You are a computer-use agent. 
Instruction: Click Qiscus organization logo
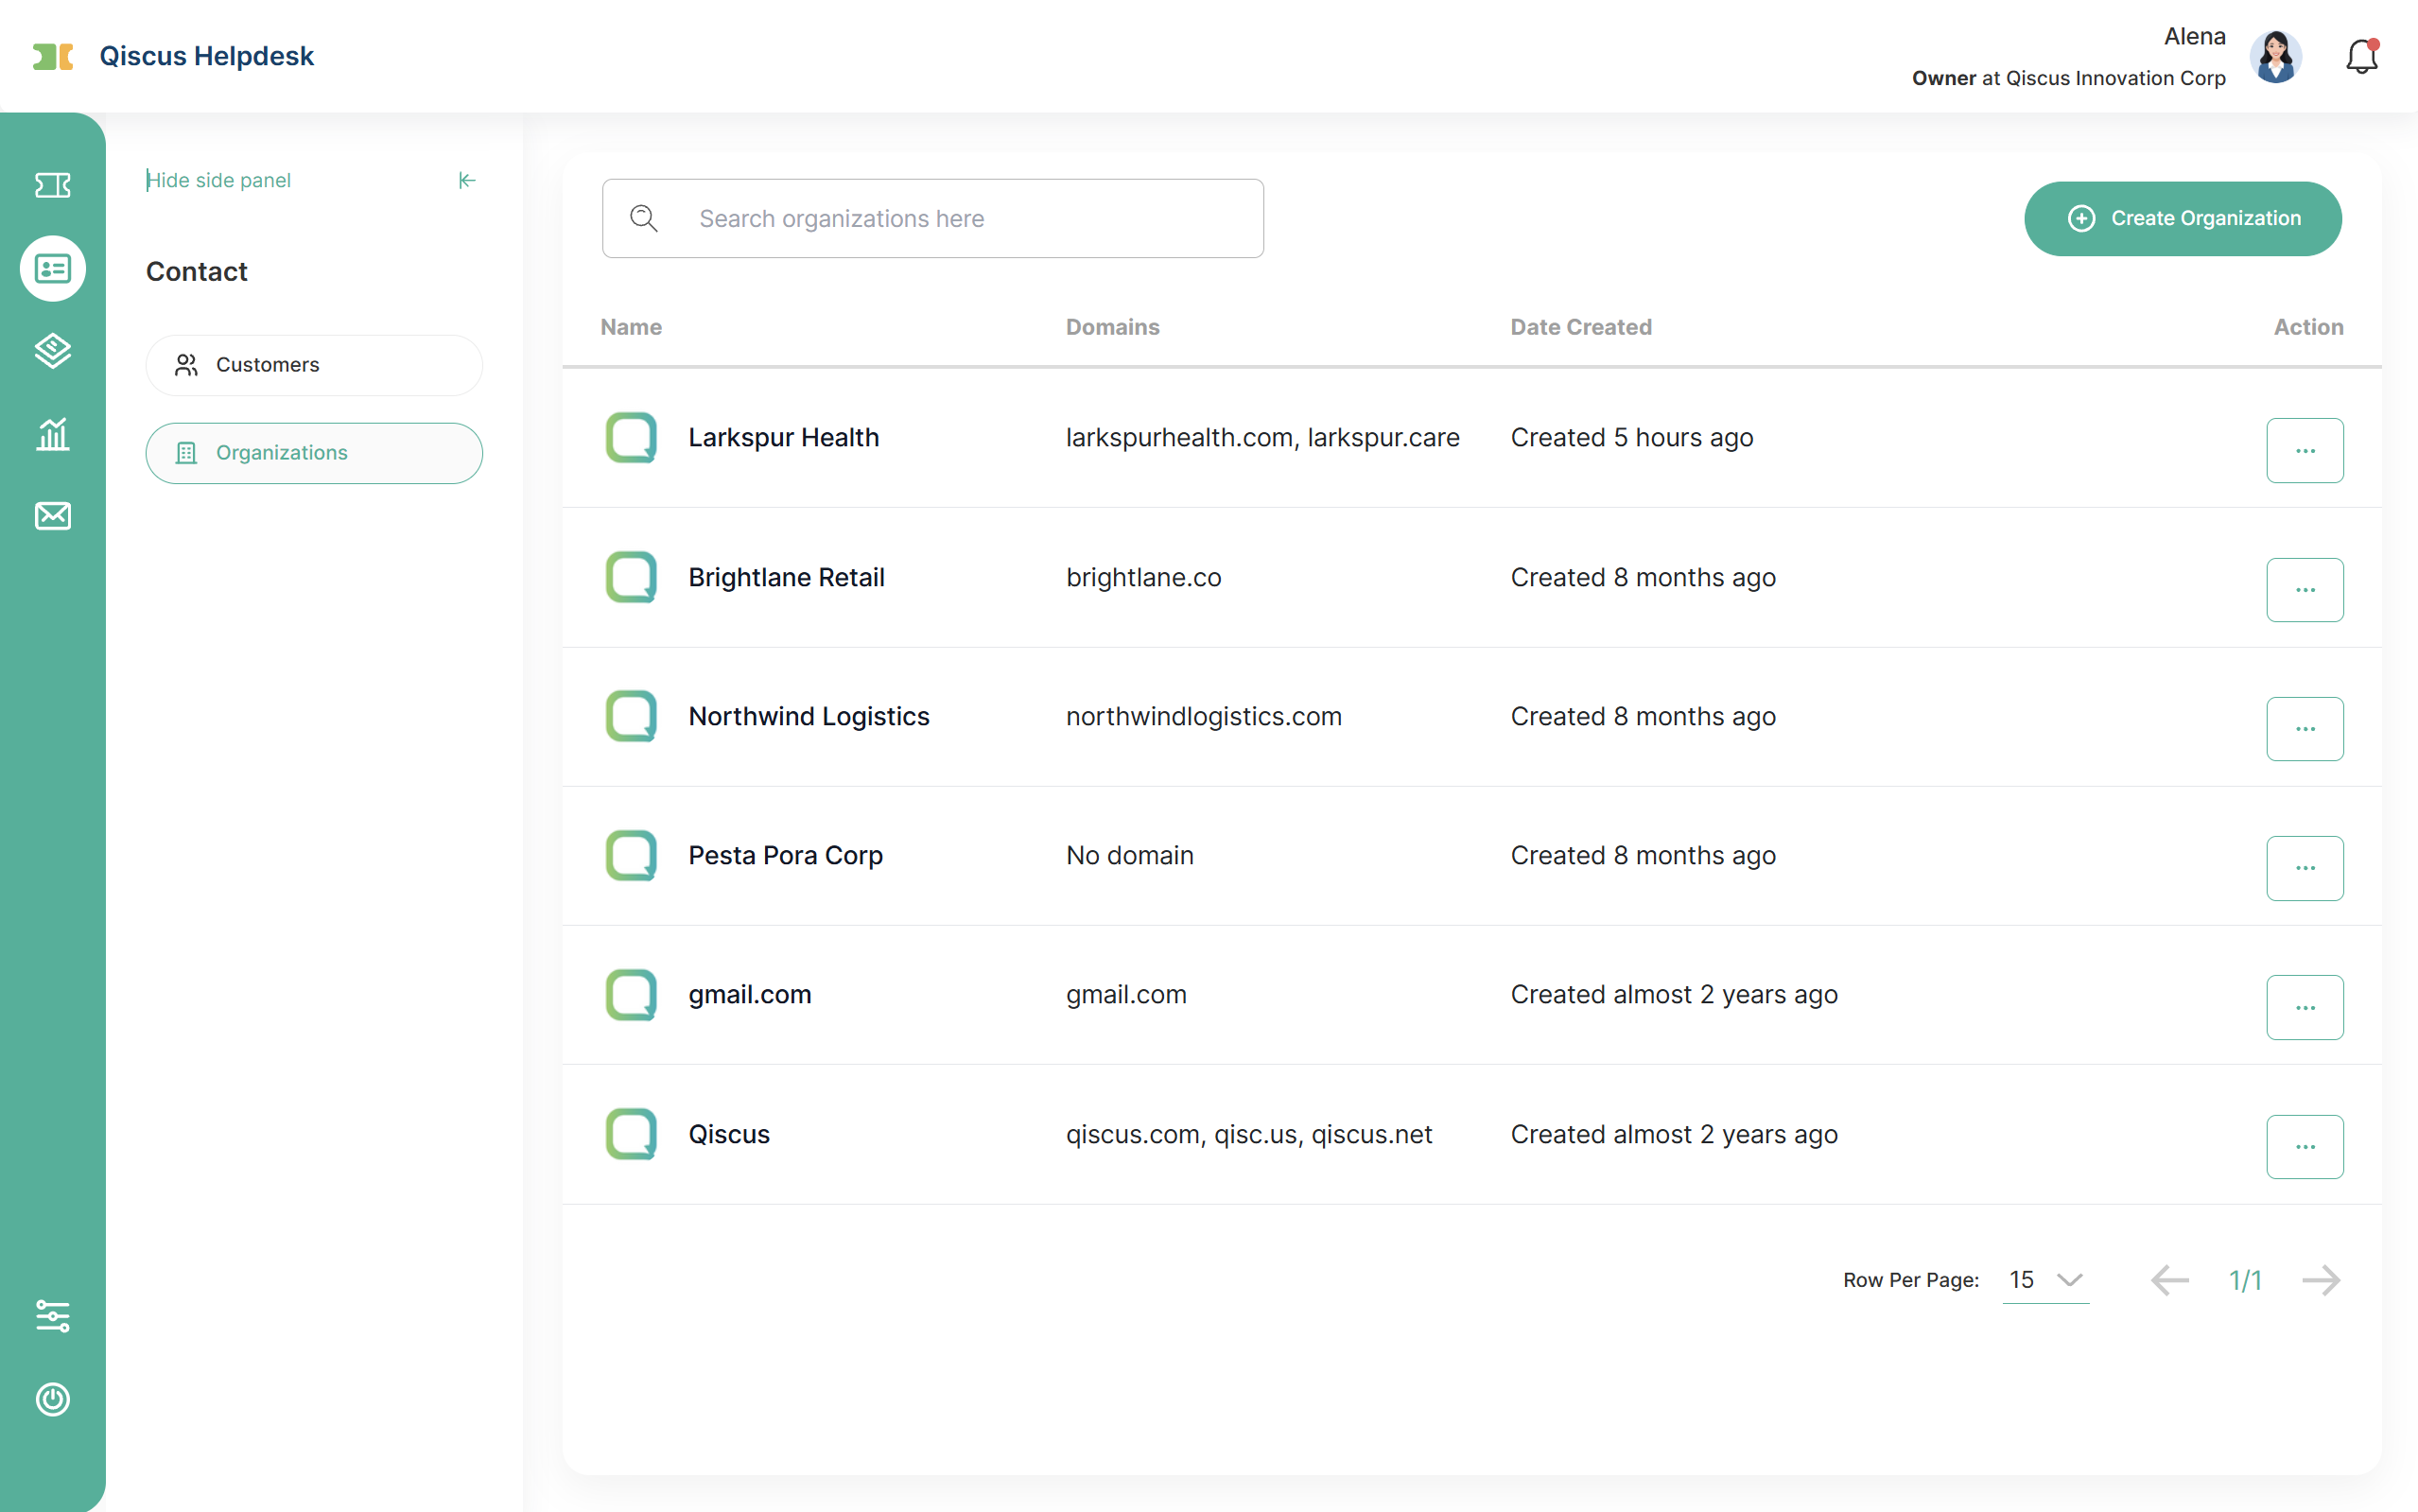pyautogui.click(x=631, y=1134)
